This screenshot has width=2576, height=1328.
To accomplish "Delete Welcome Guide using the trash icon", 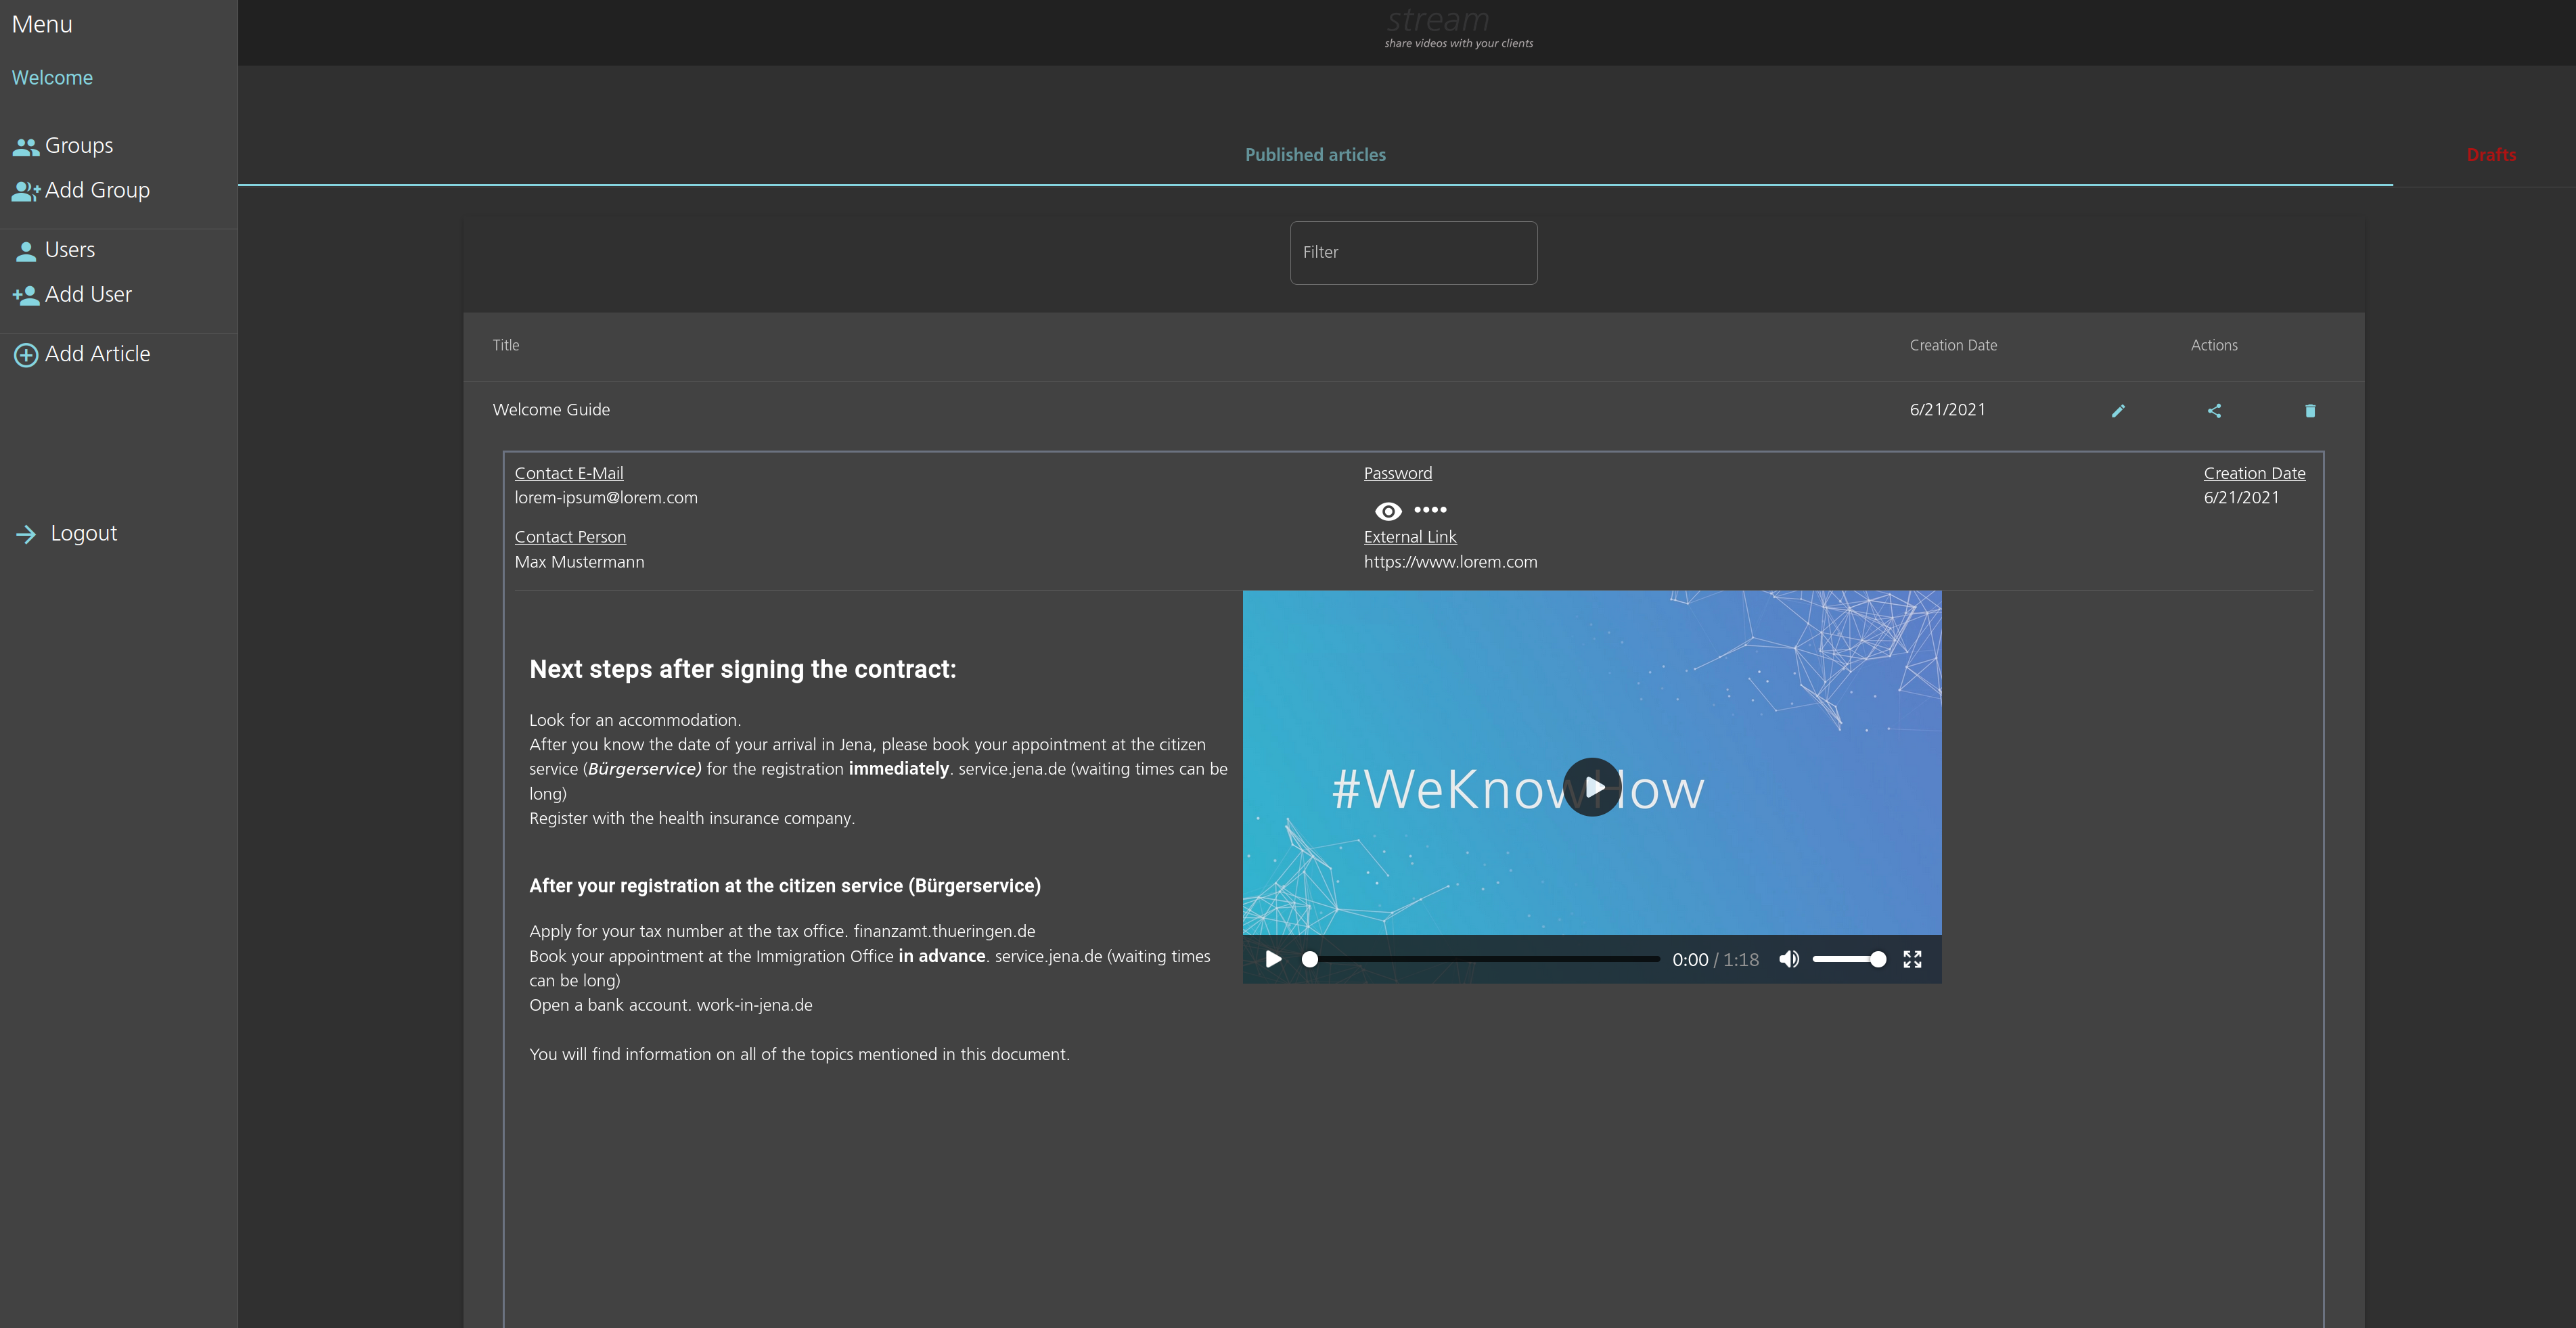I will point(2310,411).
